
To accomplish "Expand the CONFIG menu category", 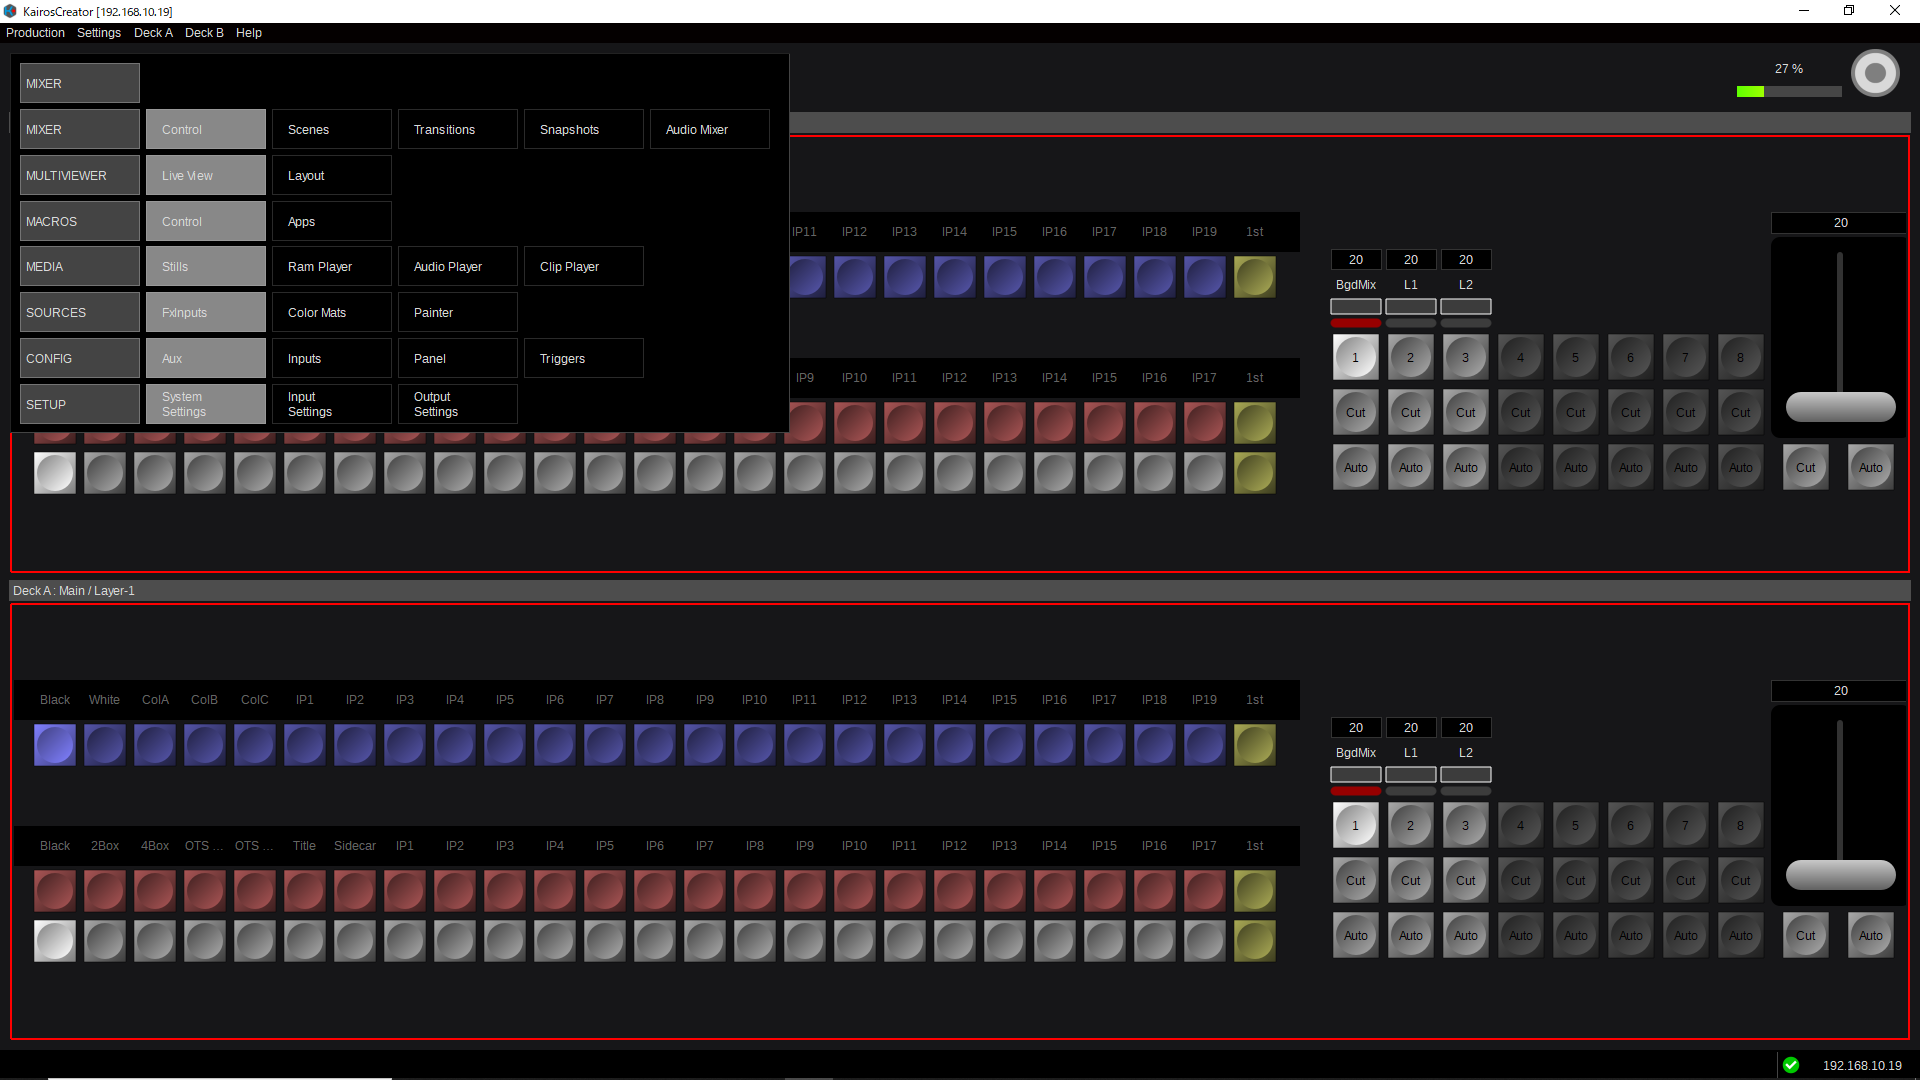I will (79, 359).
